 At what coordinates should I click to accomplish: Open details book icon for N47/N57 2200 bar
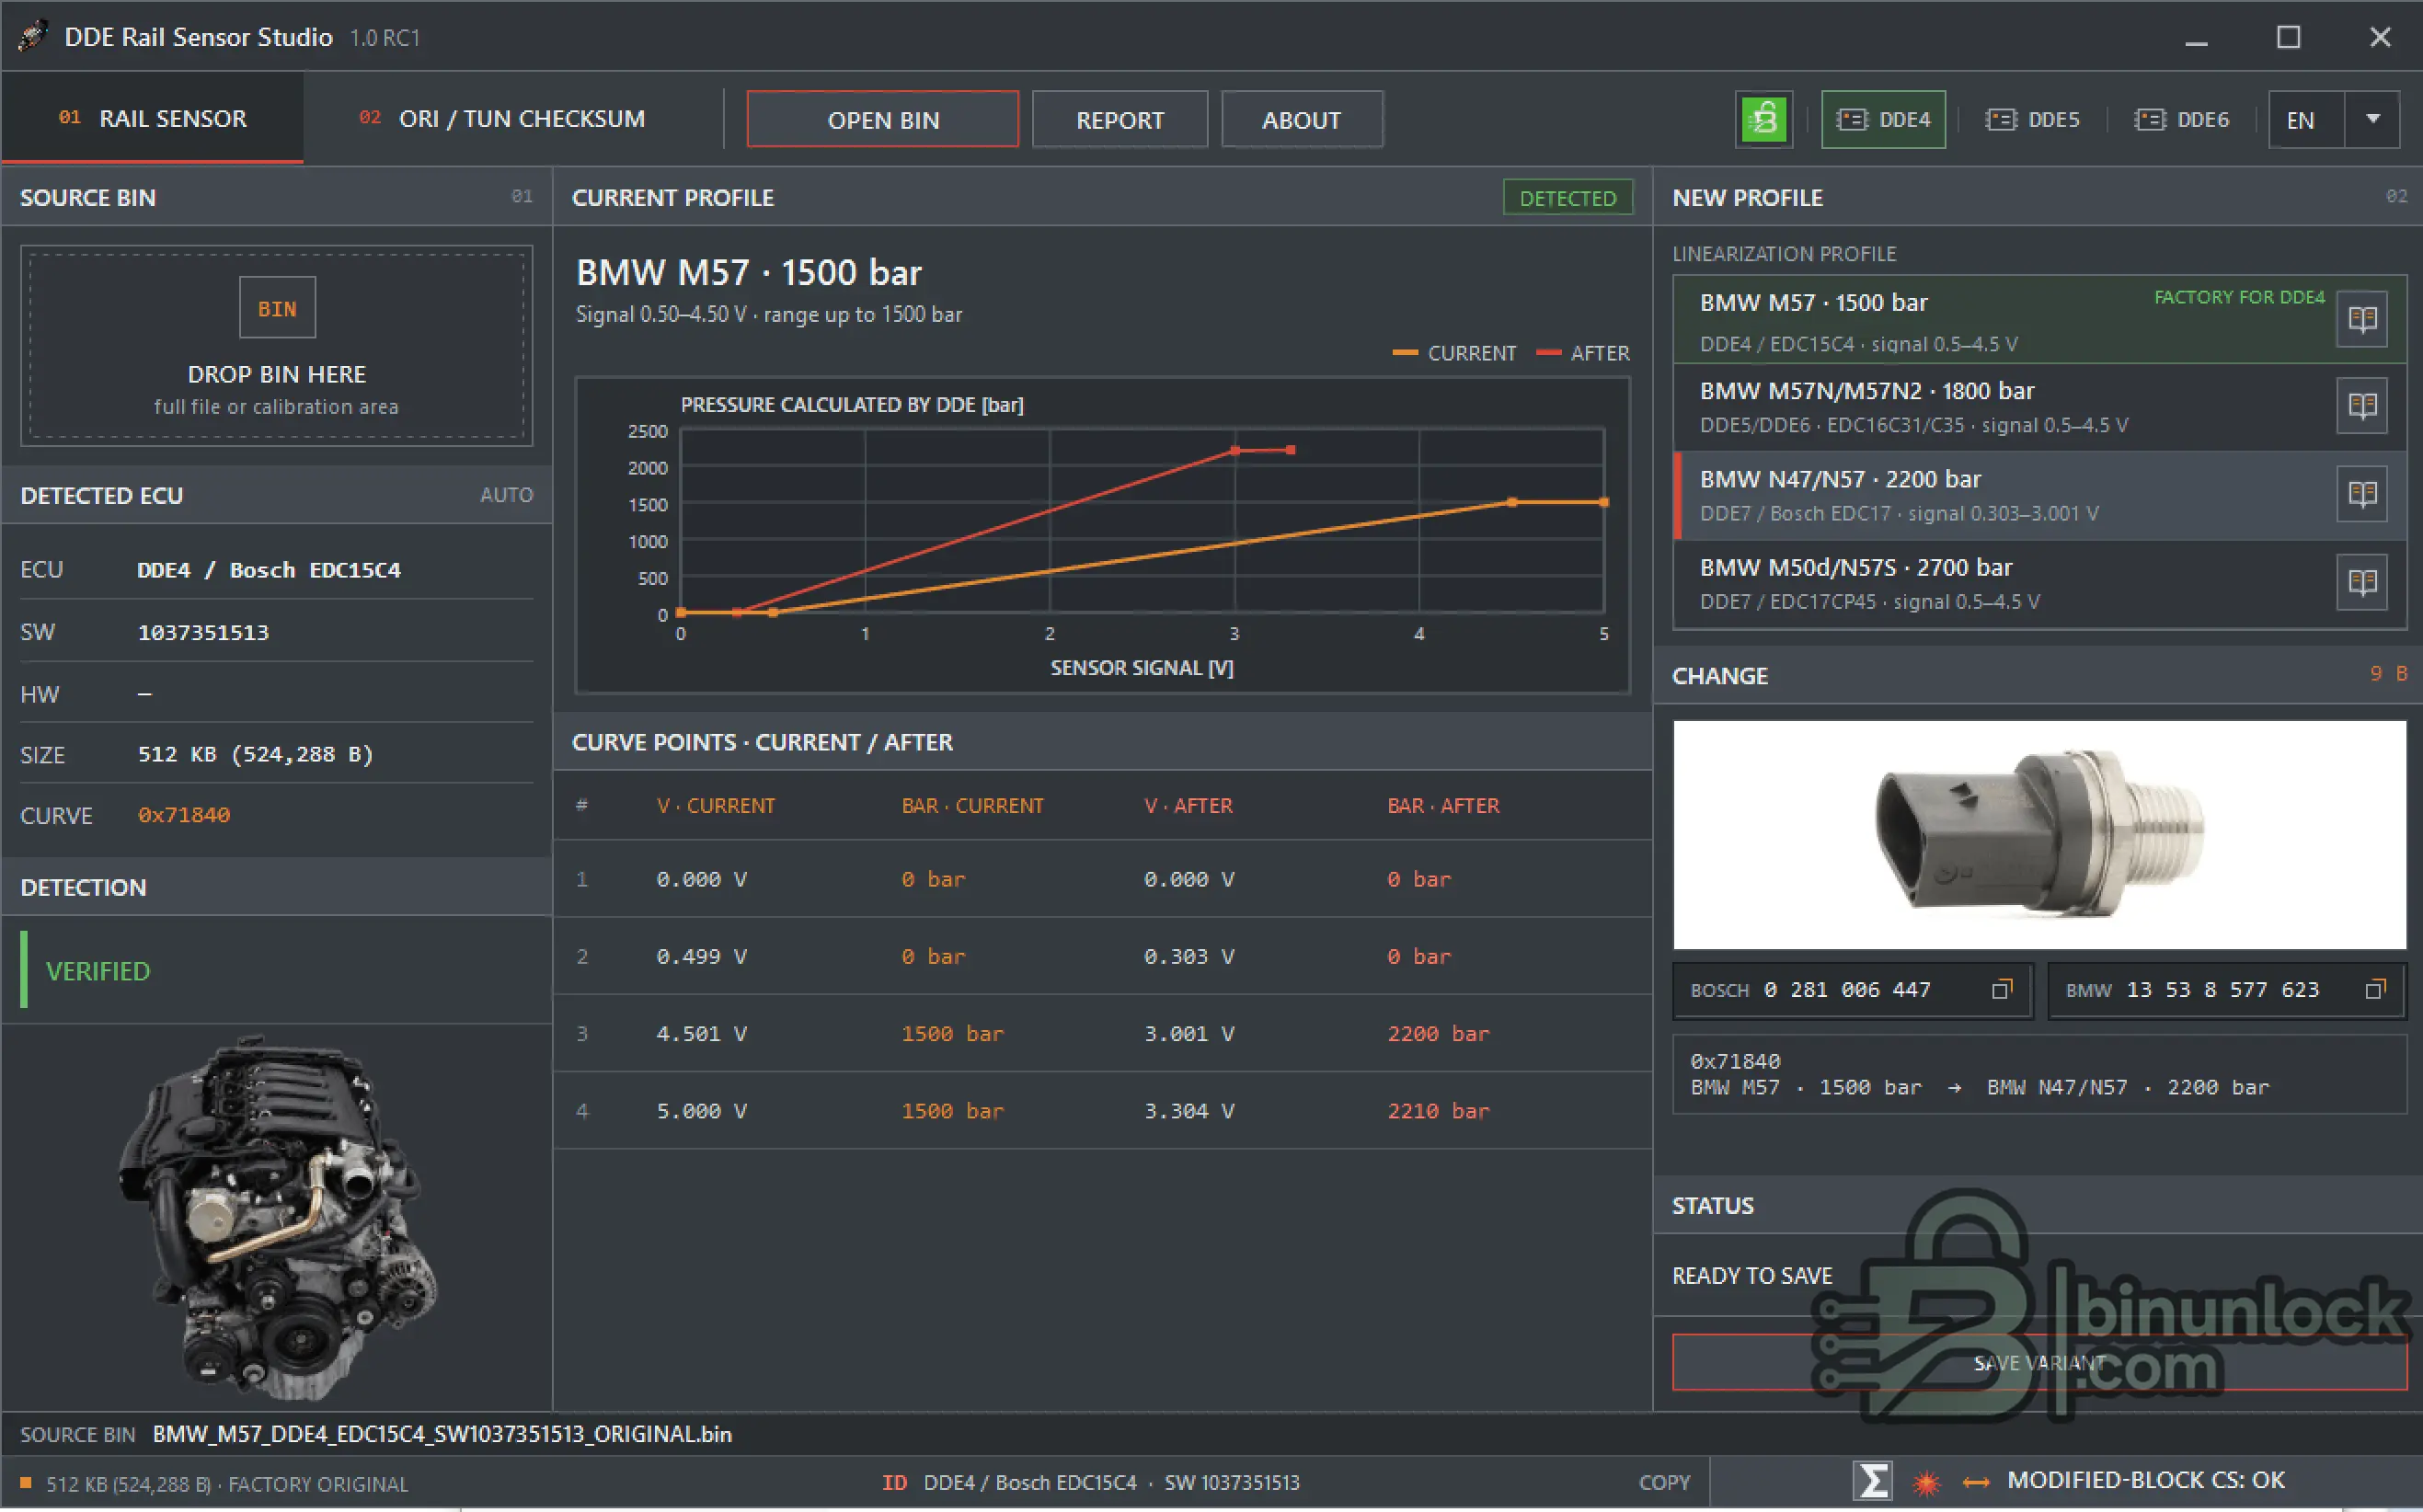2362,494
